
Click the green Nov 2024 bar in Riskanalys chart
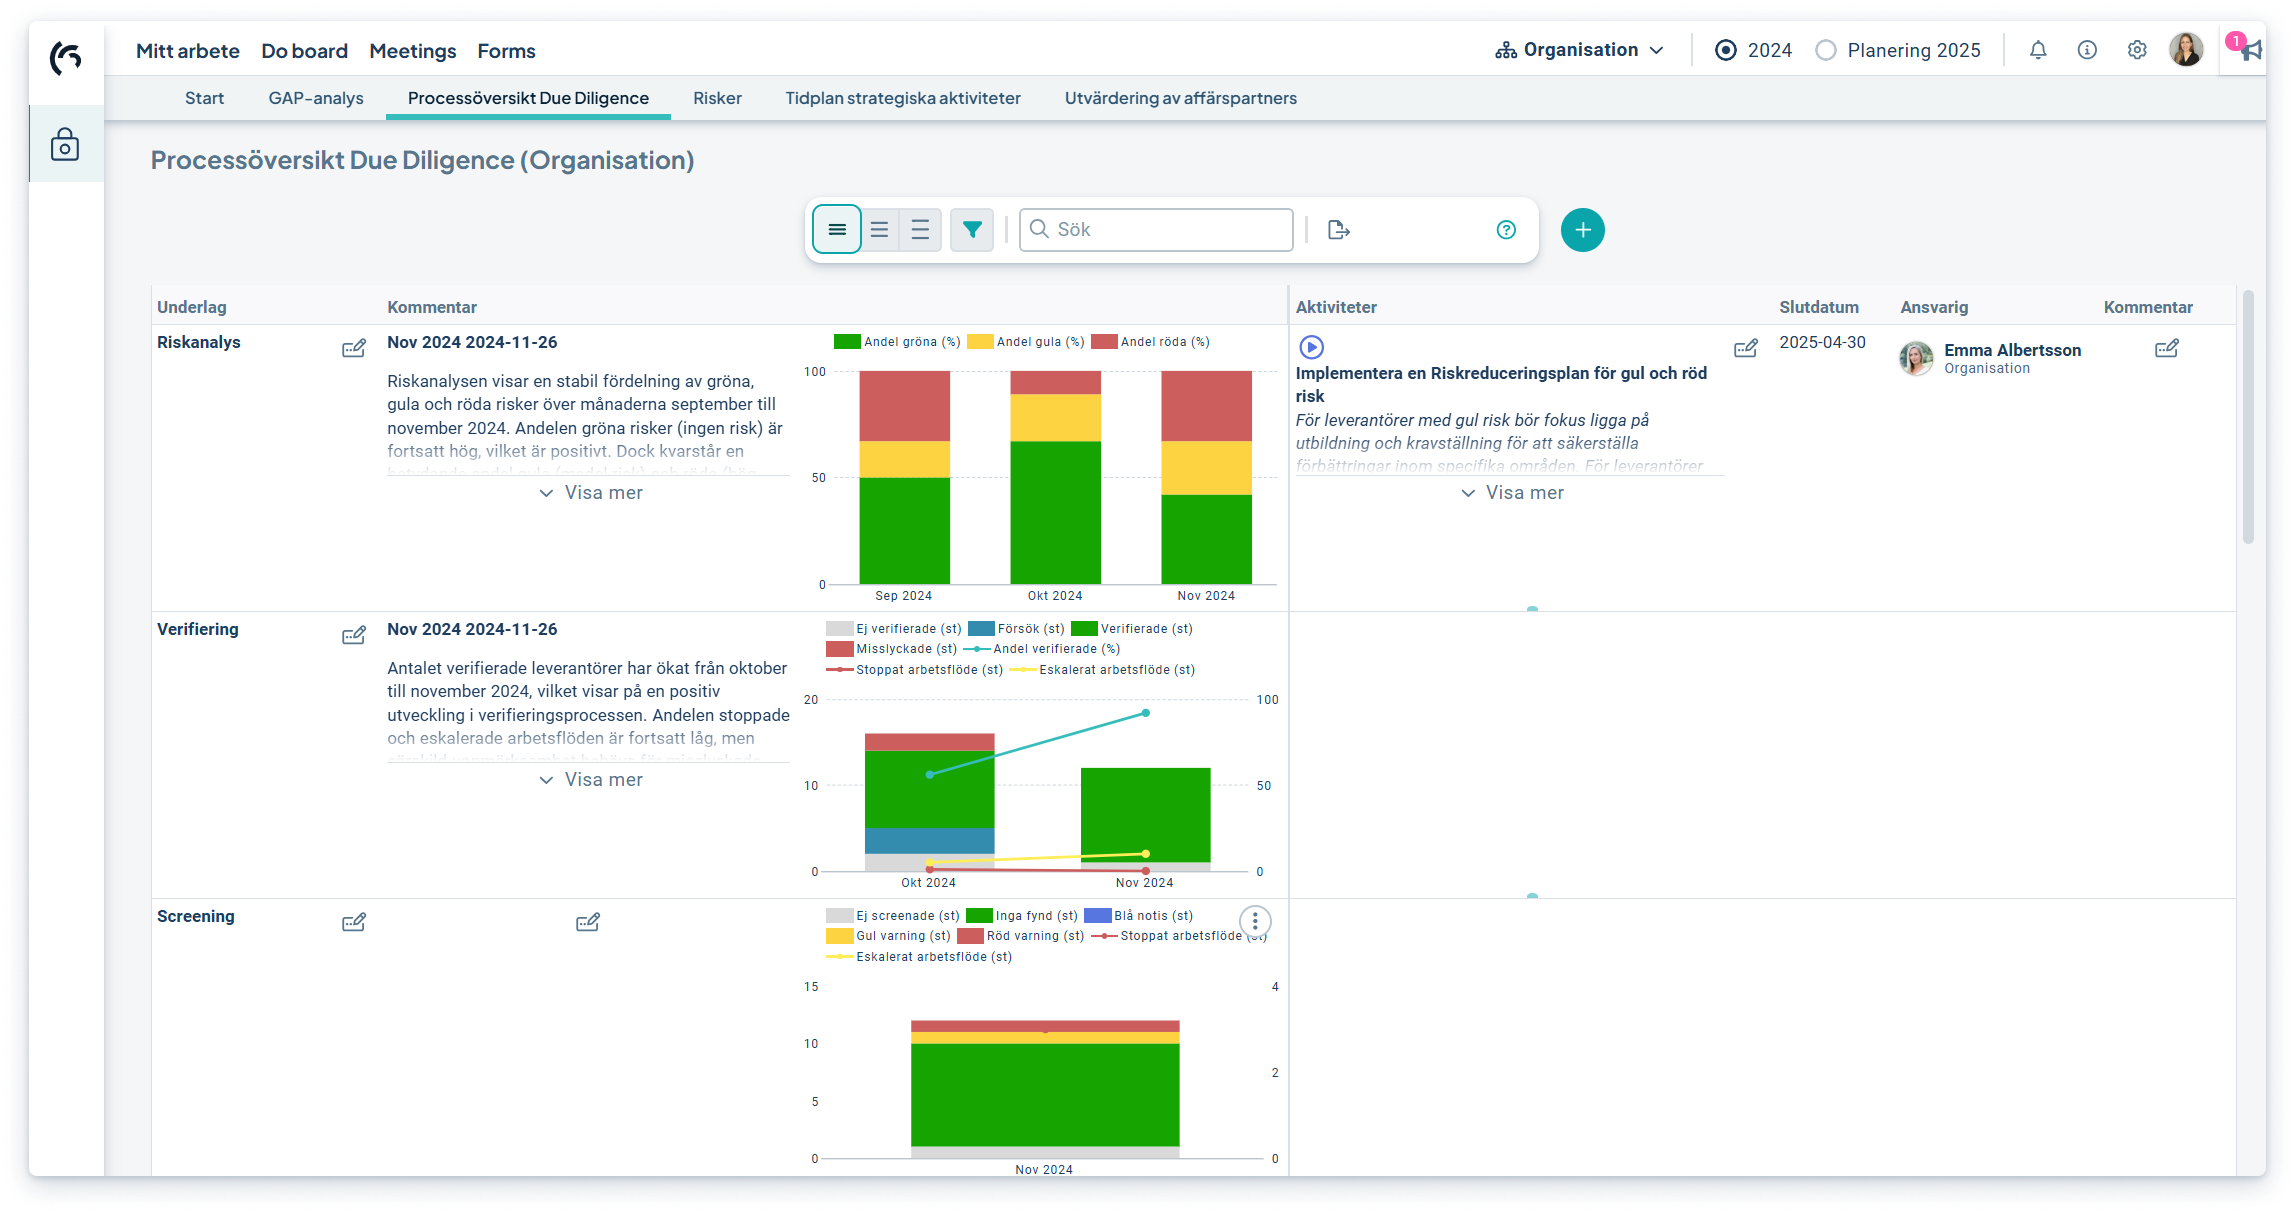tap(1206, 539)
